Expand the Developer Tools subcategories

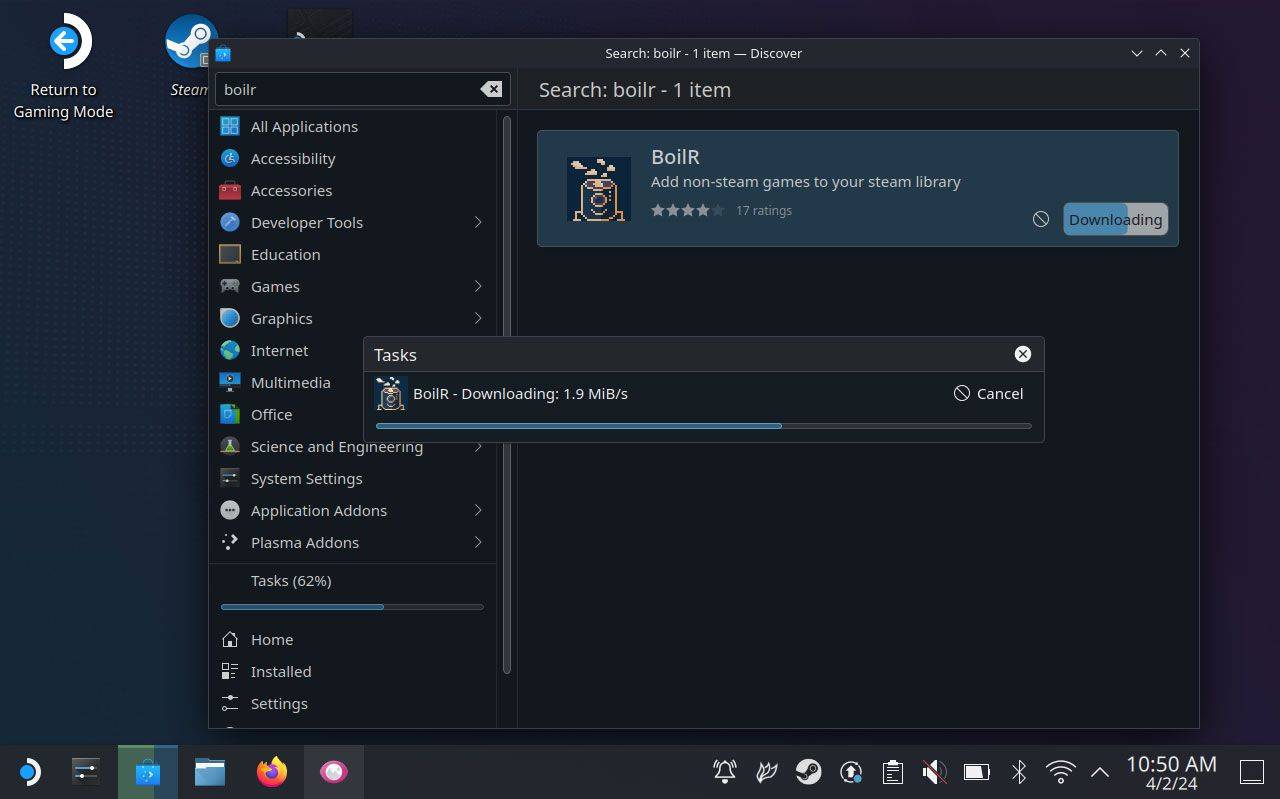[478, 222]
